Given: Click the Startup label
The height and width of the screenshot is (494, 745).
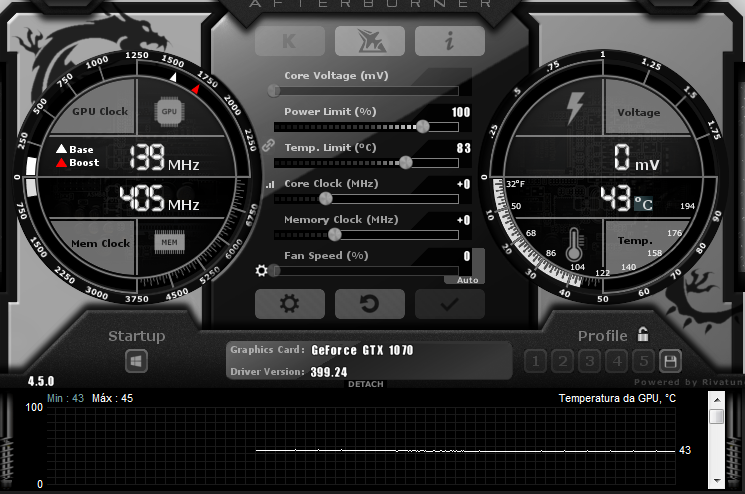Looking at the screenshot, I should 136,336.
